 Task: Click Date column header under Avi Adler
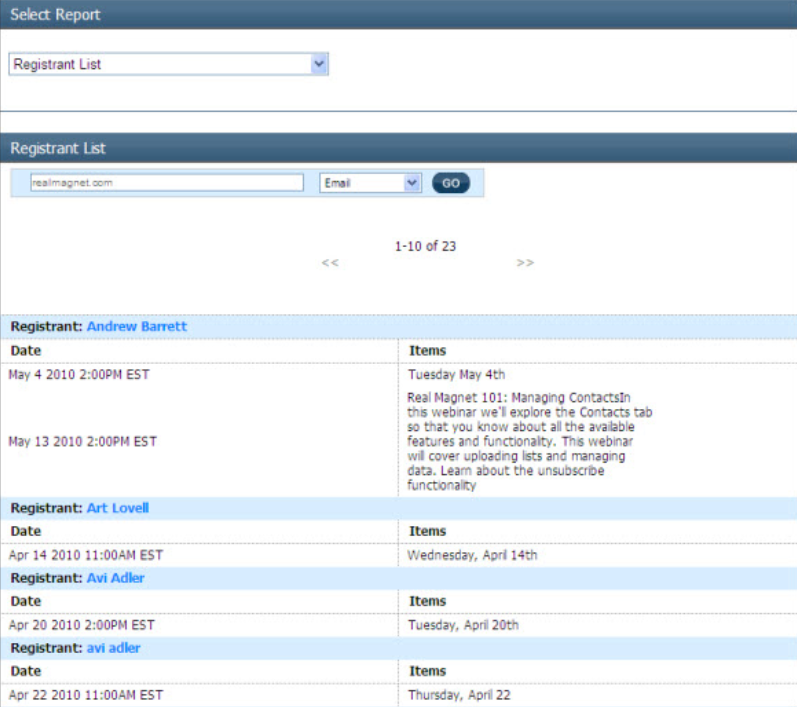26,601
